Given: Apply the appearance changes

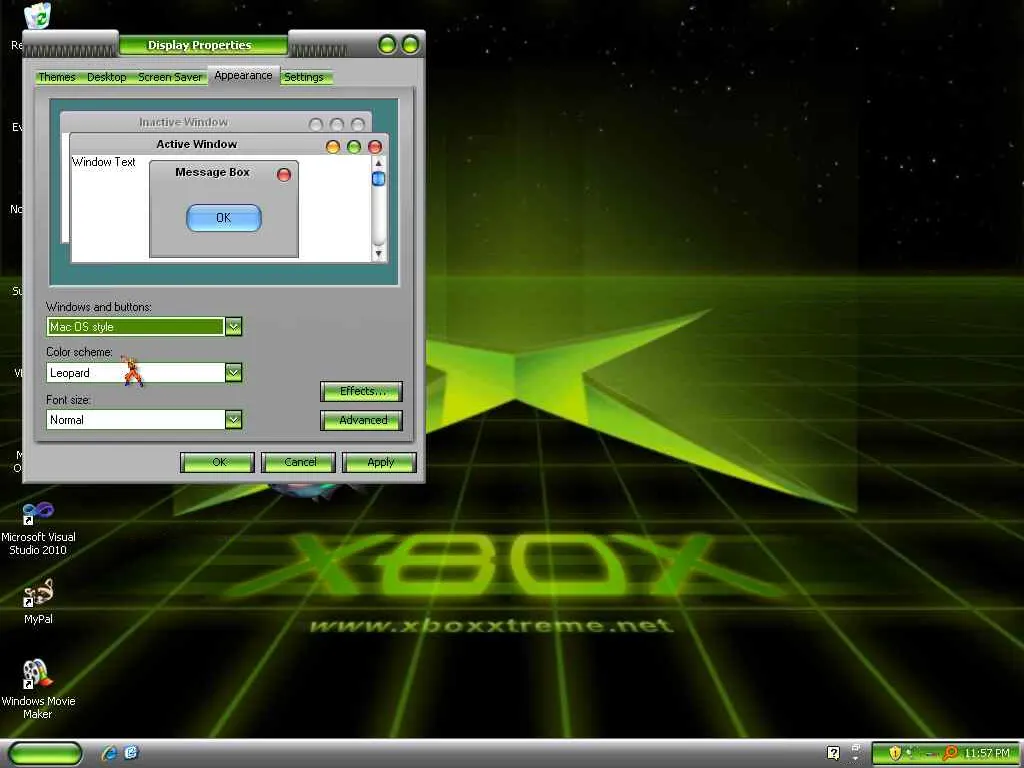Looking at the screenshot, I should [x=379, y=462].
